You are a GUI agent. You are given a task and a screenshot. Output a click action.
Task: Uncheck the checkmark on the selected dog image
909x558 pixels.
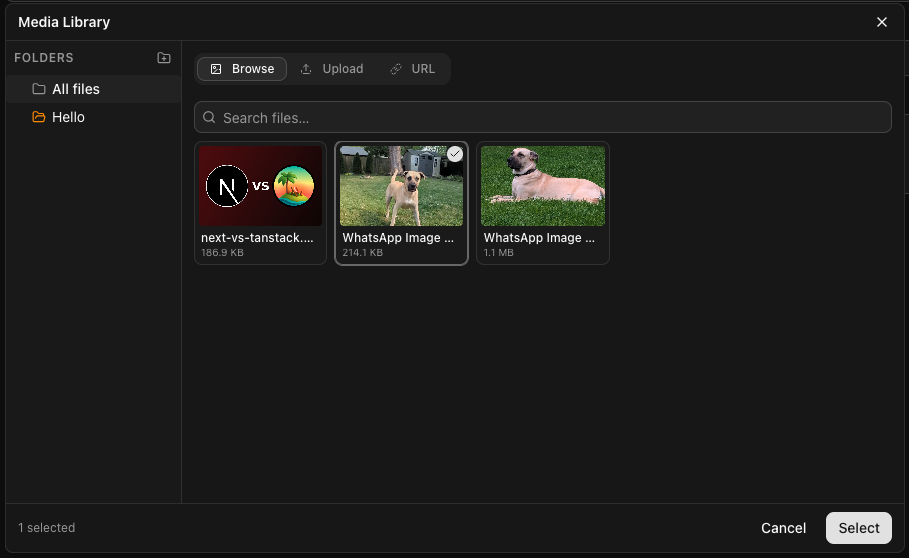(455, 154)
